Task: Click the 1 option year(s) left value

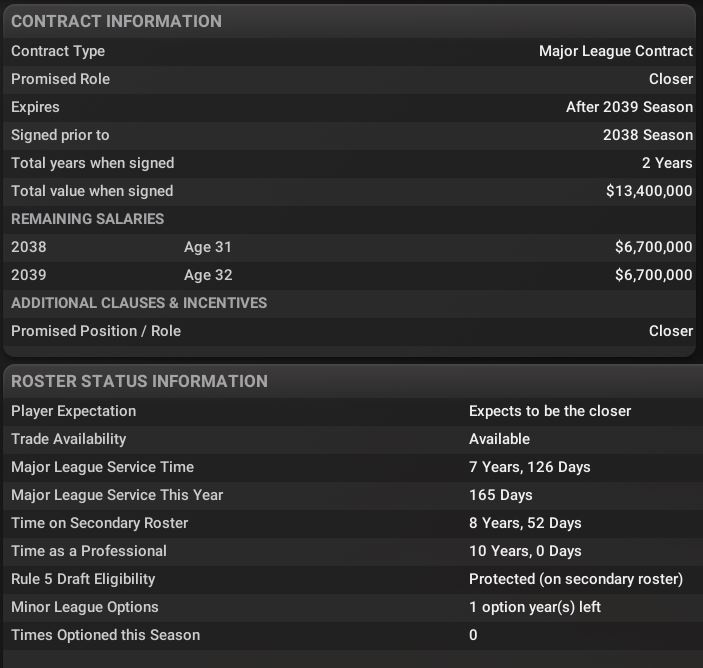Action: pyautogui.click(x=534, y=607)
